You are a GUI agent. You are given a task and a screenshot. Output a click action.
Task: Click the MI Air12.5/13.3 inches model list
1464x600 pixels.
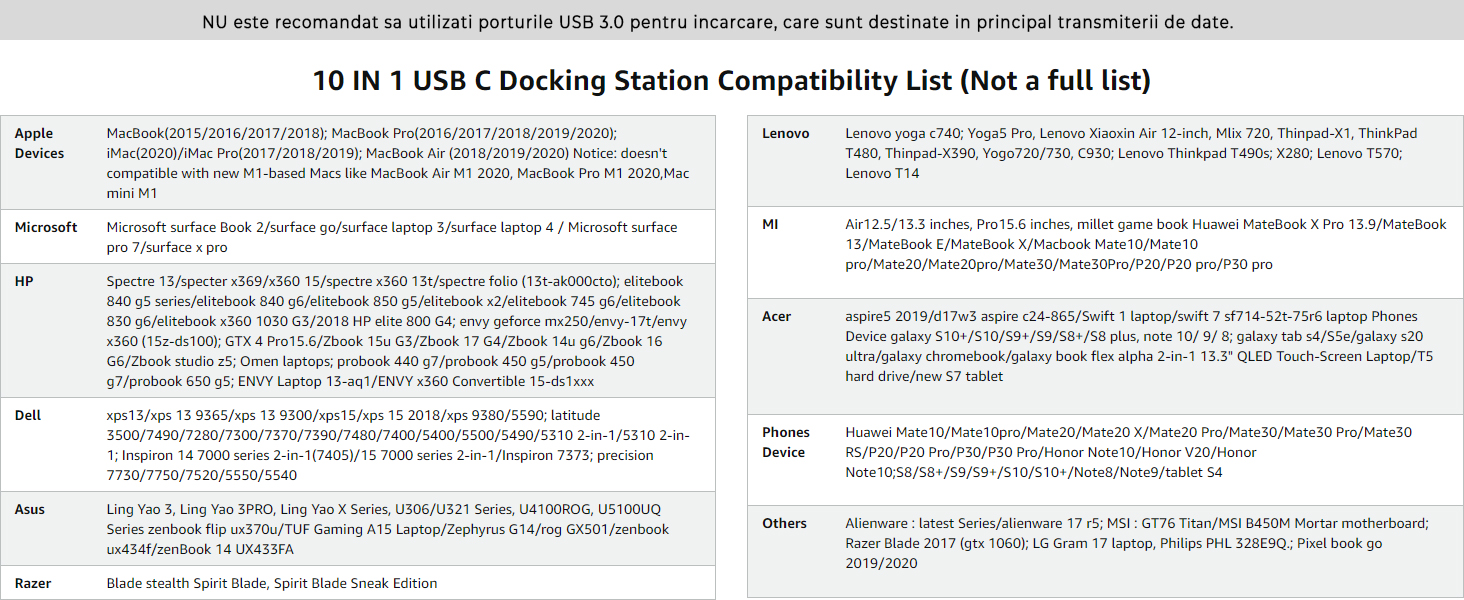[x=1146, y=244]
